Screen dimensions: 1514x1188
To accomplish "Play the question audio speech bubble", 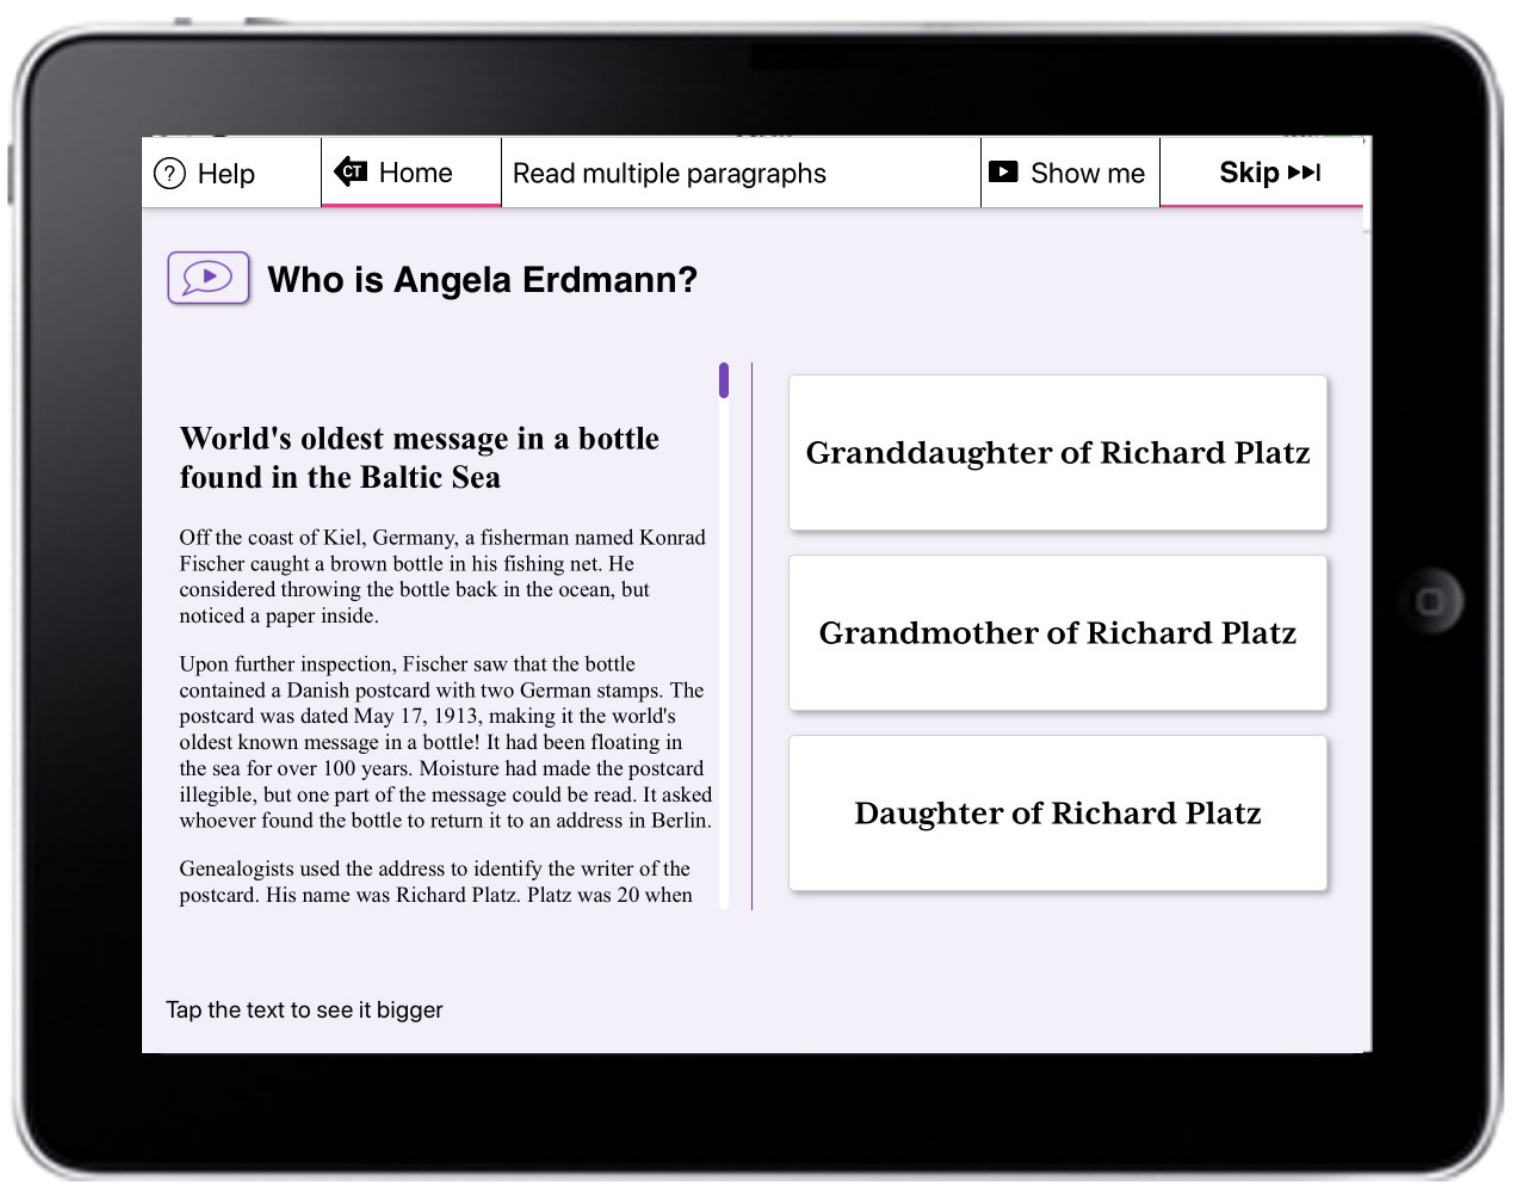I will point(208,277).
